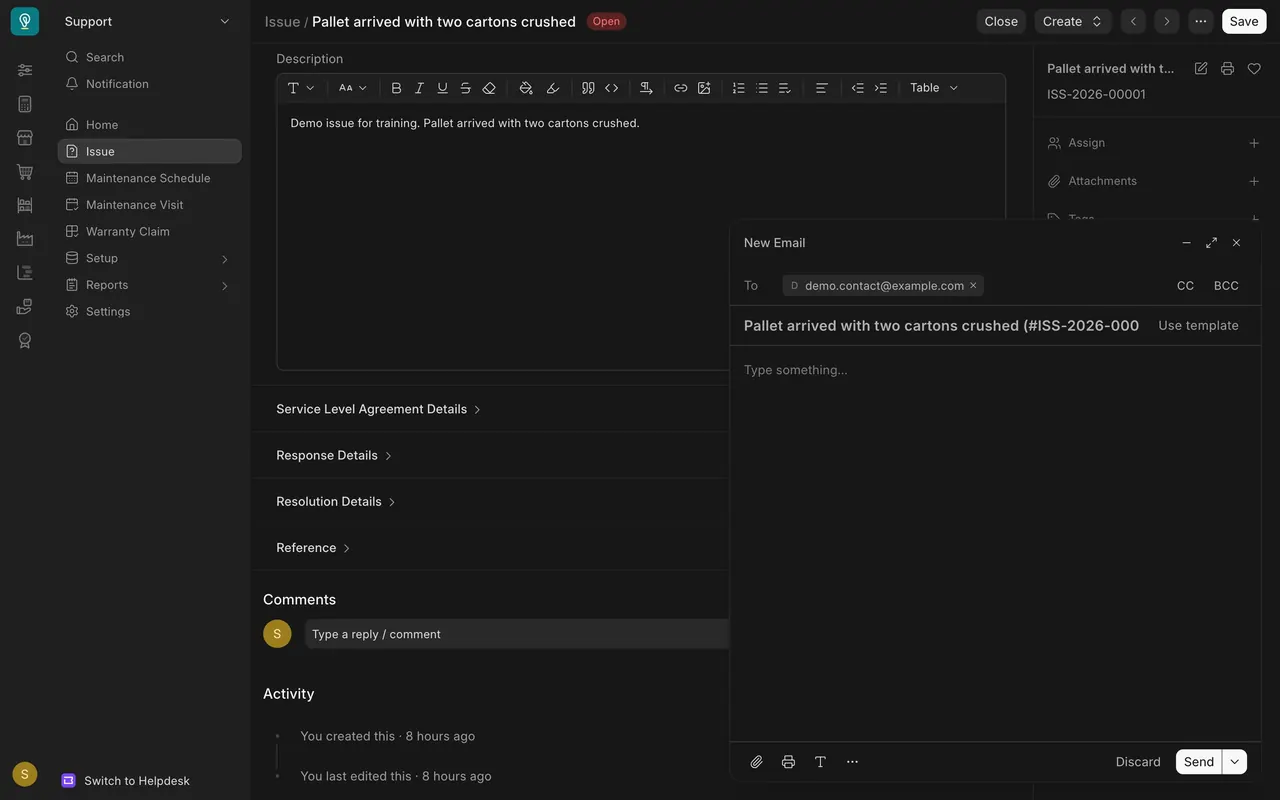The width and height of the screenshot is (1280, 800).
Task: Send the new email
Action: pyautogui.click(x=1199, y=762)
